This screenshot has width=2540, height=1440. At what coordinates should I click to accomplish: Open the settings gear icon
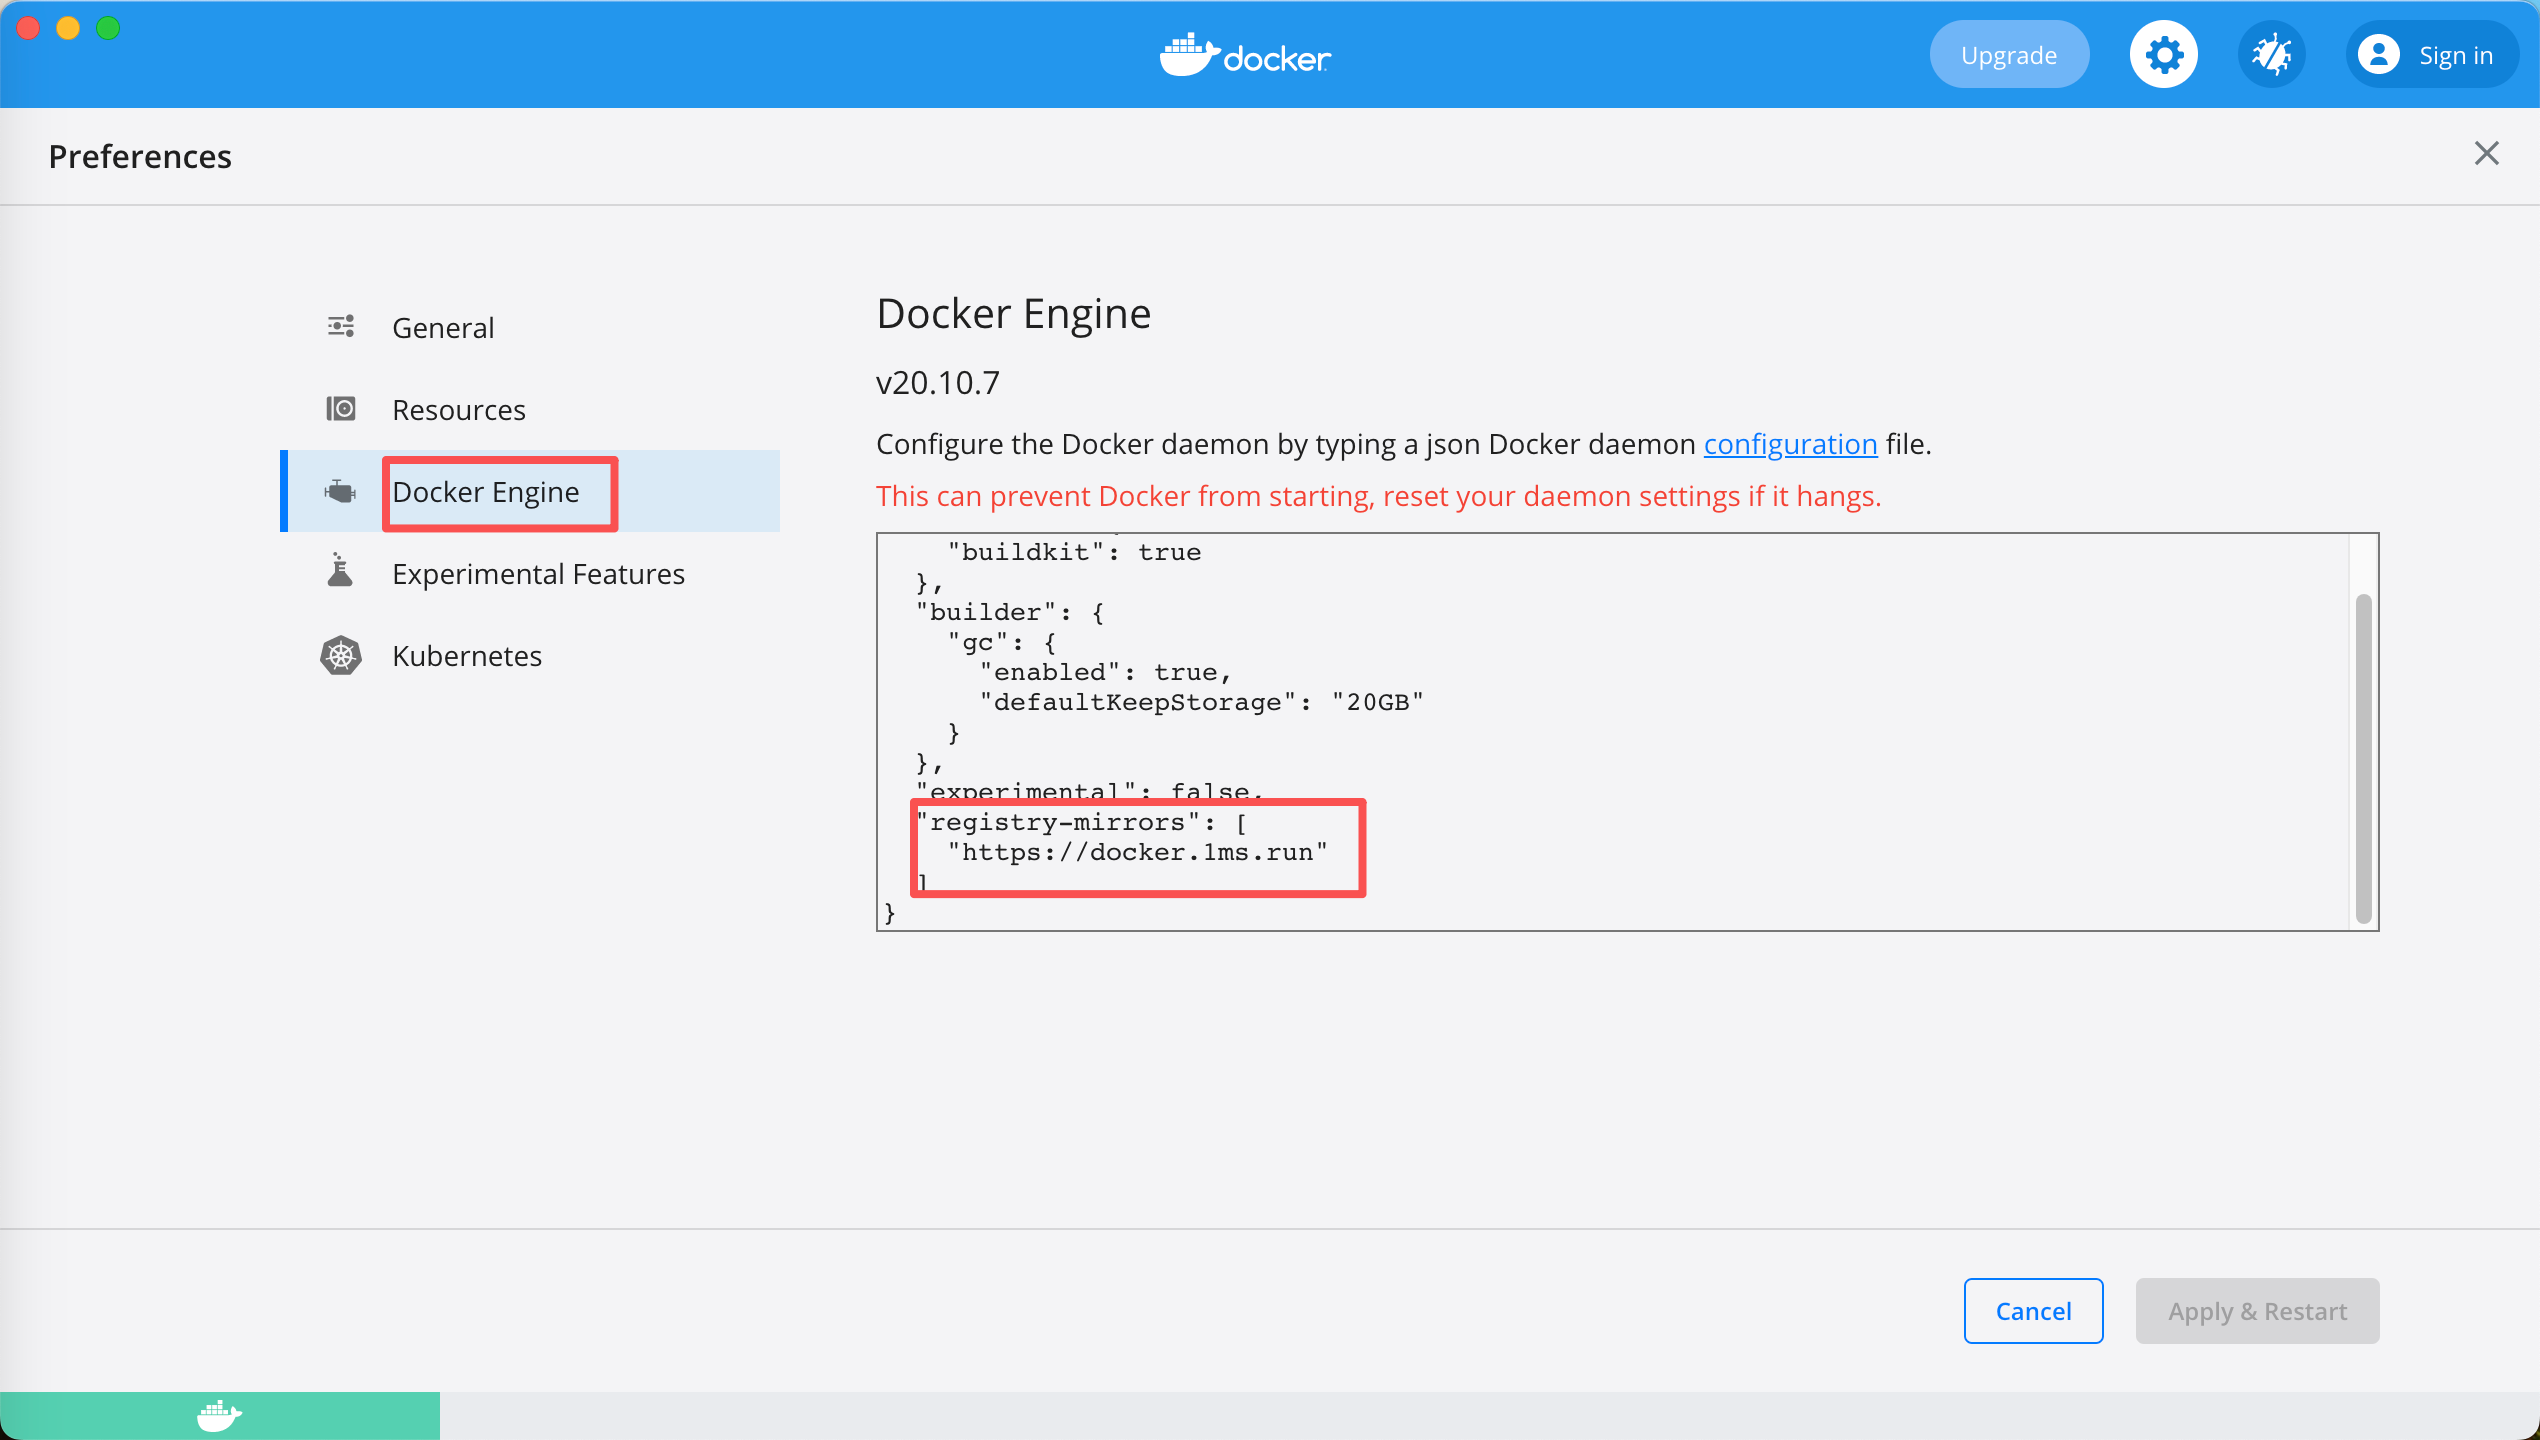[x=2163, y=55]
